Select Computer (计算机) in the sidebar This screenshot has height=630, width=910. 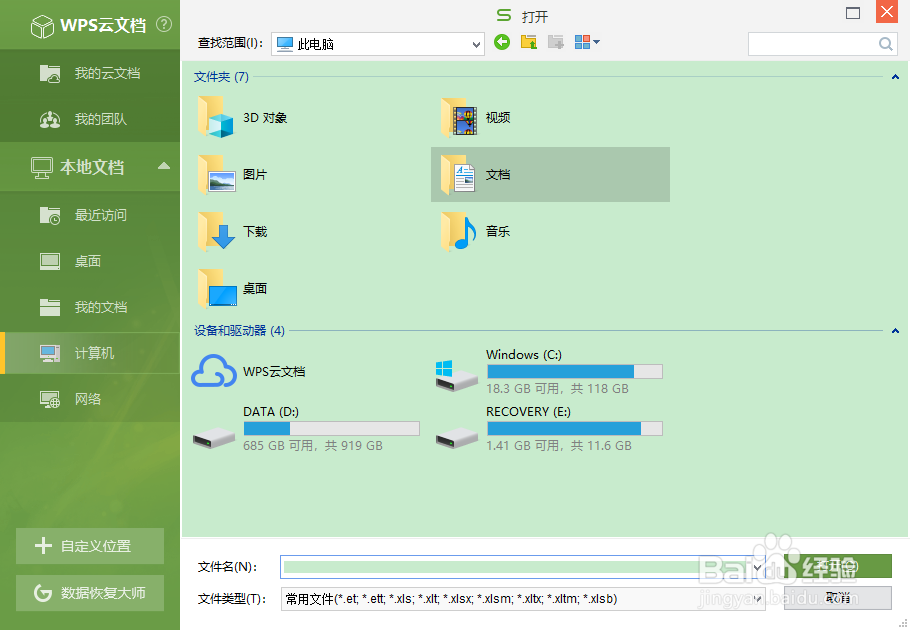tap(90, 353)
